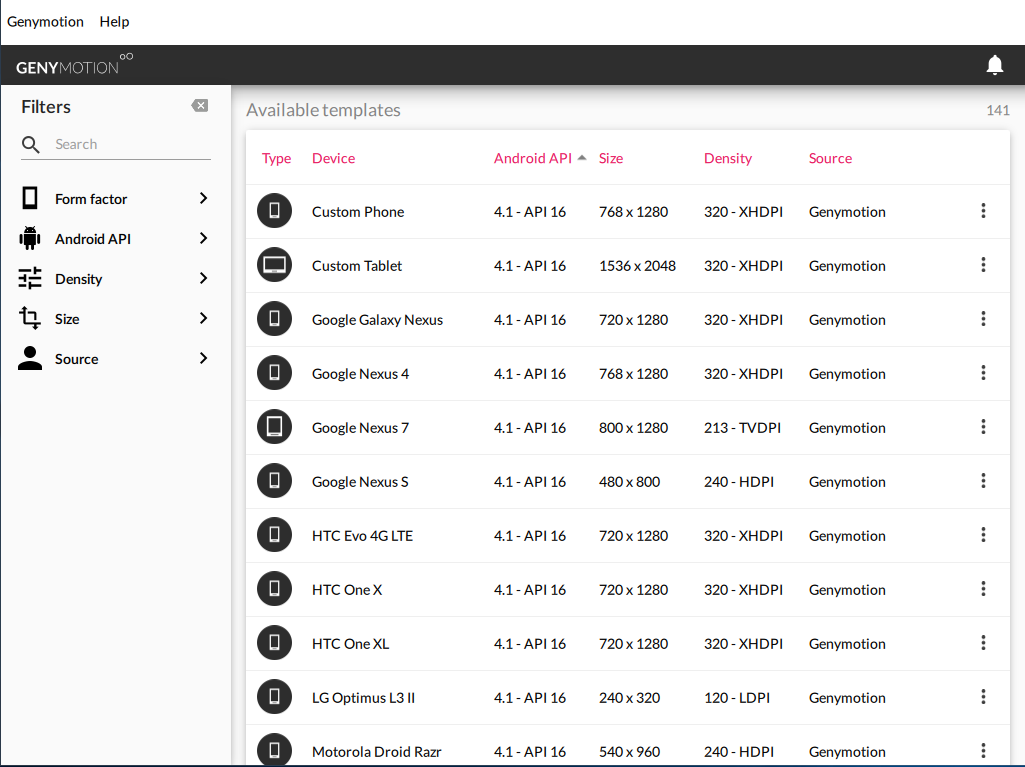Click the Source person icon
Image resolution: width=1025 pixels, height=767 pixels.
click(30, 358)
